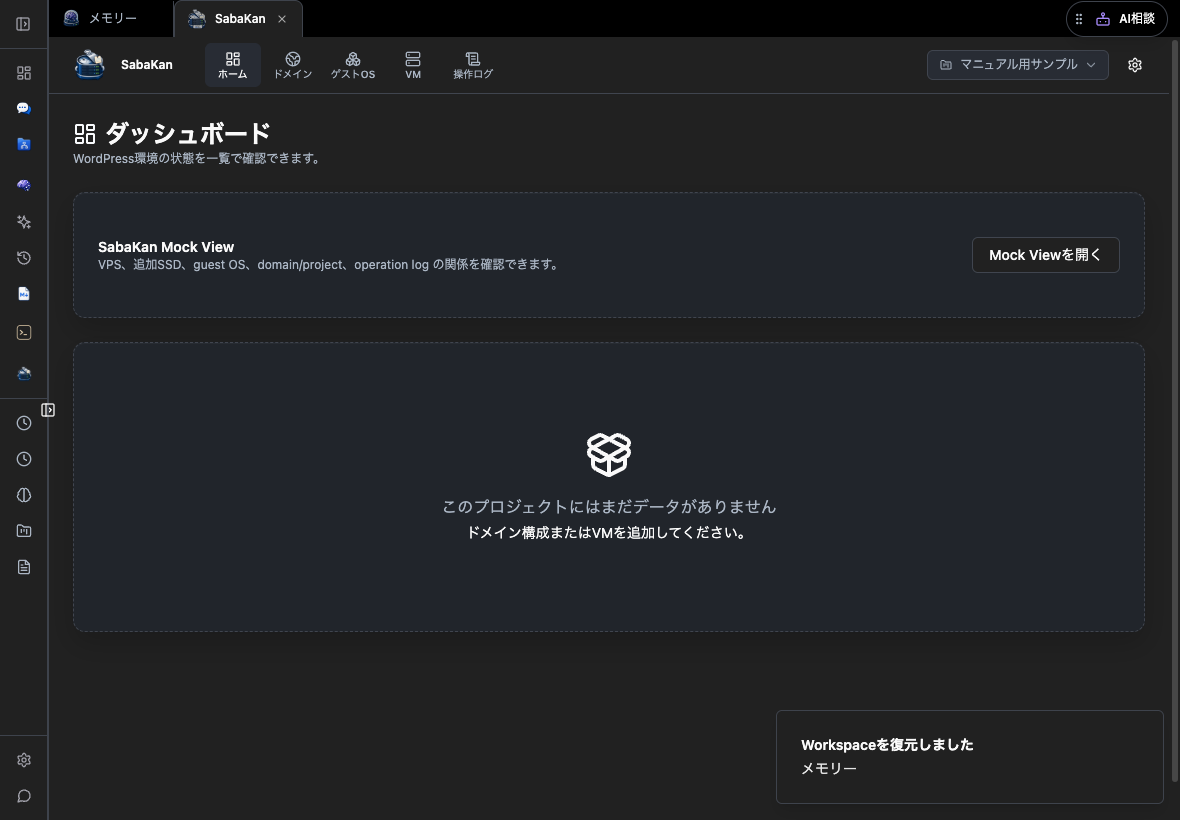Open the dashboard grid icon in sidebar
The width and height of the screenshot is (1180, 820).
click(23, 73)
